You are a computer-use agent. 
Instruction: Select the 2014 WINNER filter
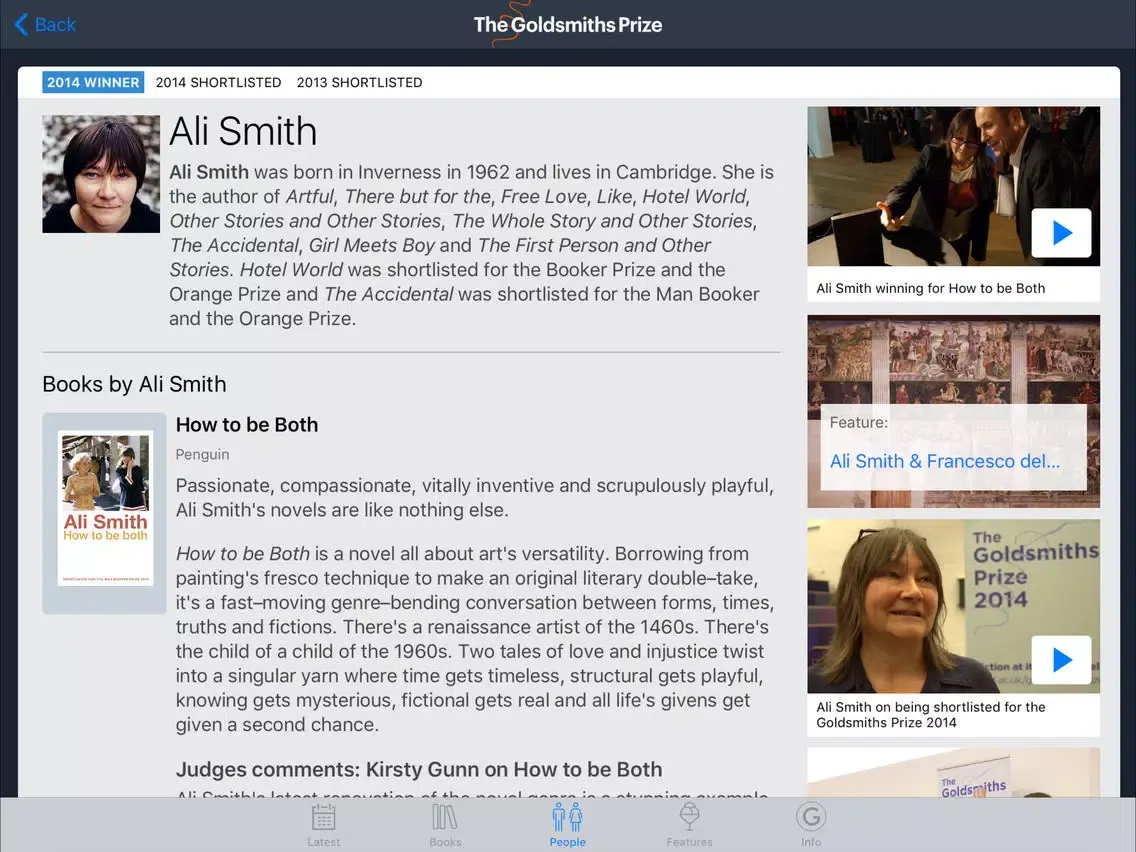[x=93, y=82]
